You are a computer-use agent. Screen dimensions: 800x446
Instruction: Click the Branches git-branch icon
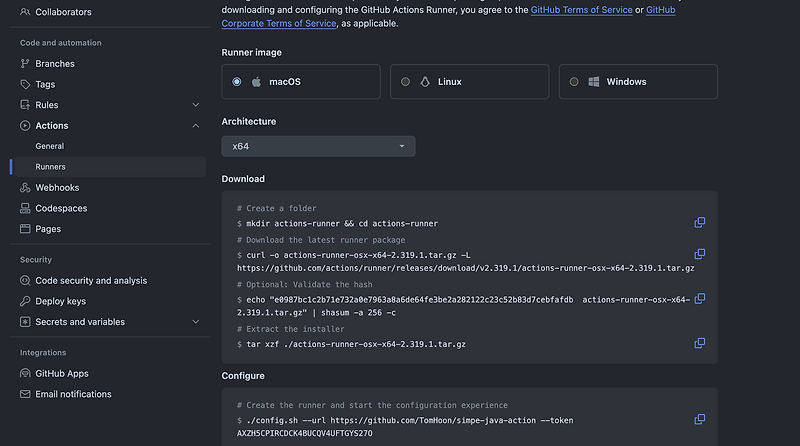click(25, 64)
